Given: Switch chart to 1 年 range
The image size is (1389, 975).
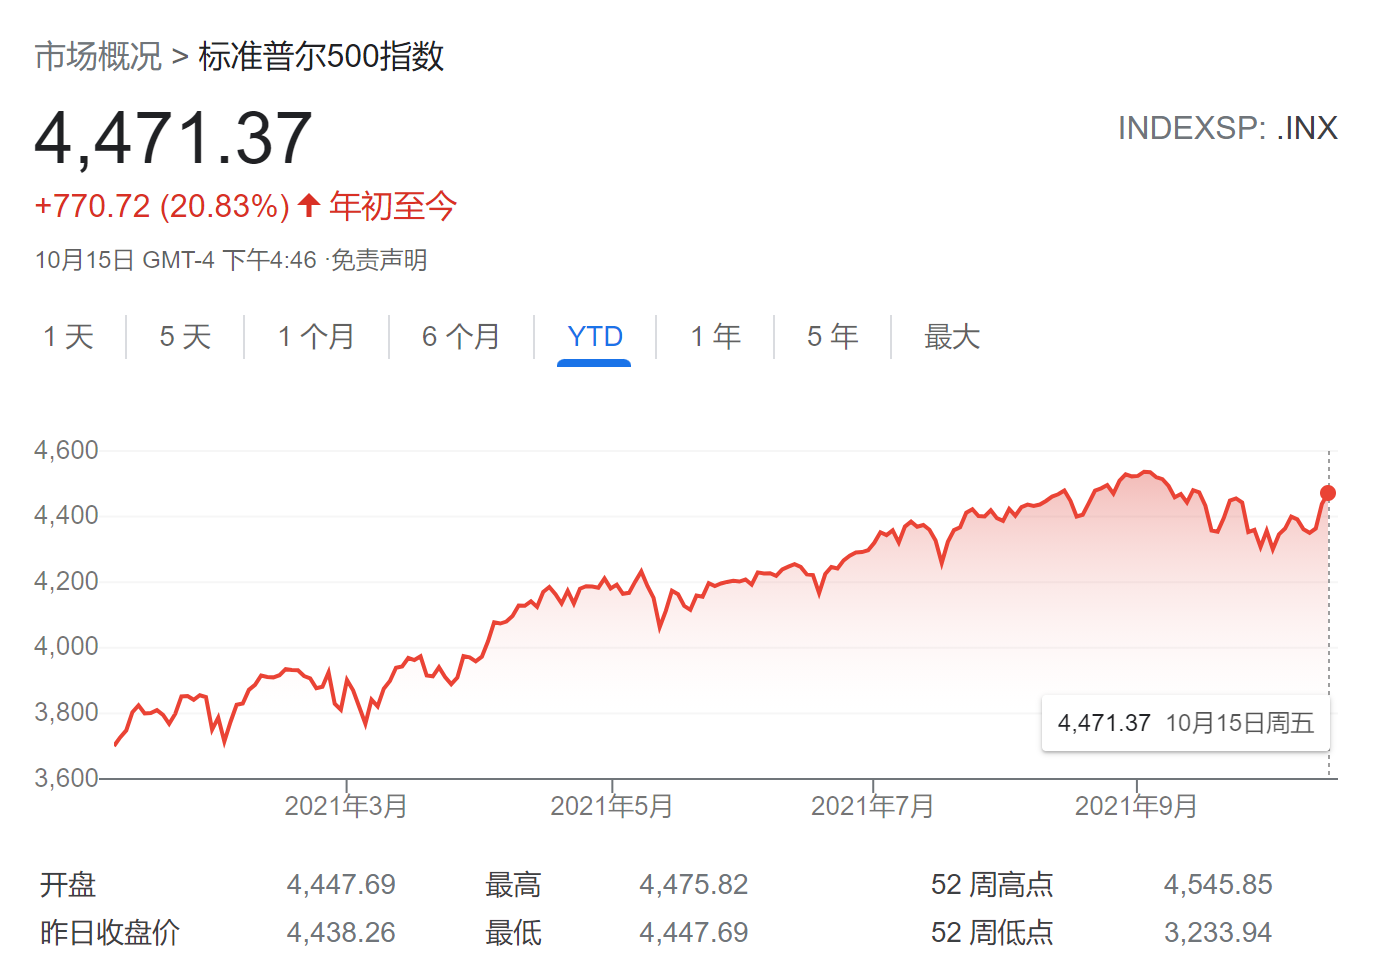Looking at the screenshot, I should [715, 337].
